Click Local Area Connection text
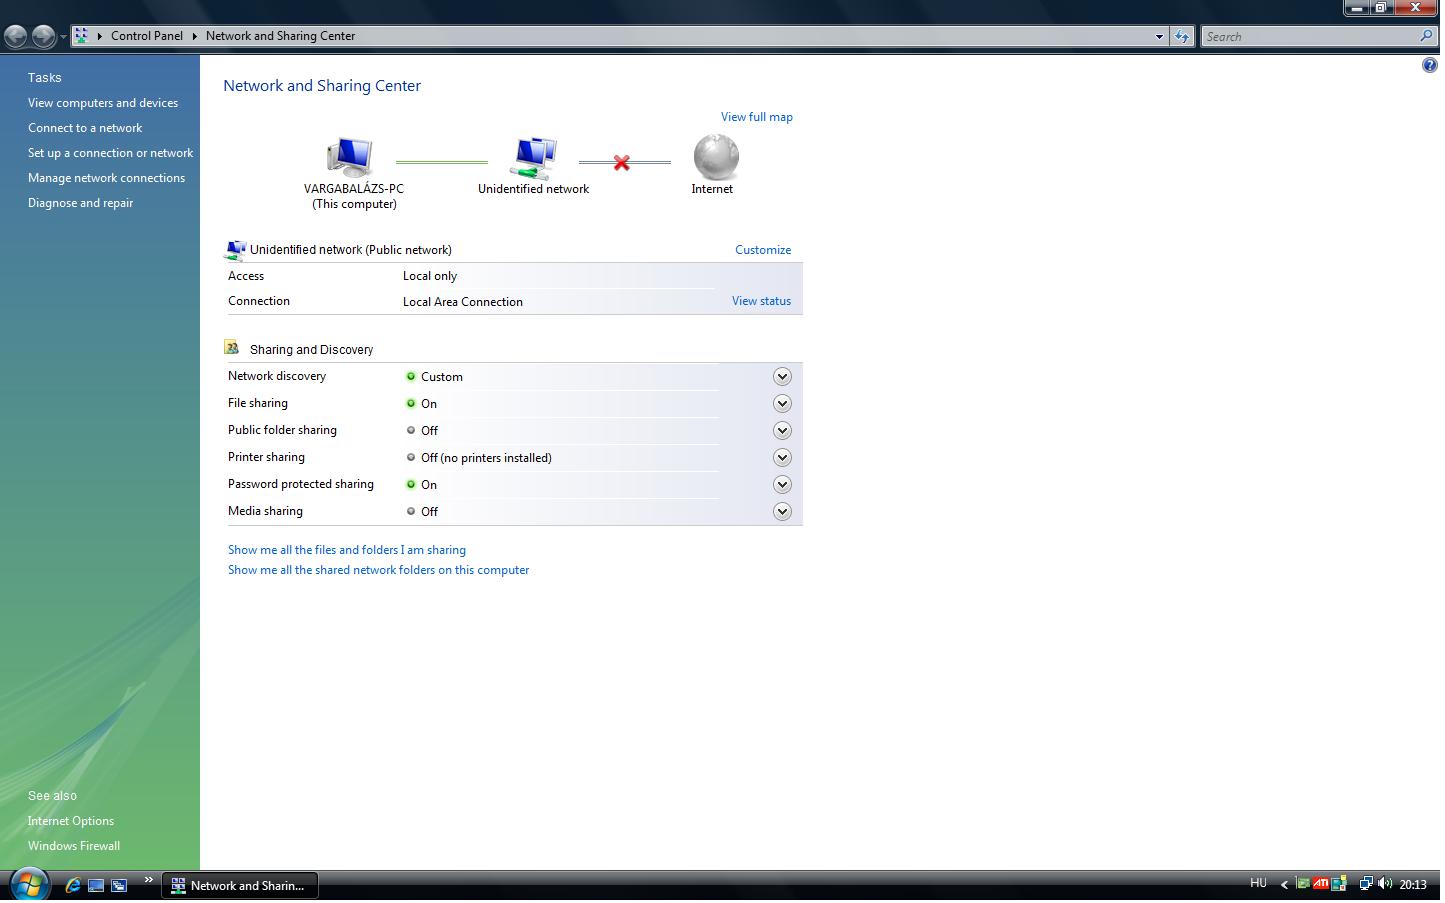 (x=463, y=302)
